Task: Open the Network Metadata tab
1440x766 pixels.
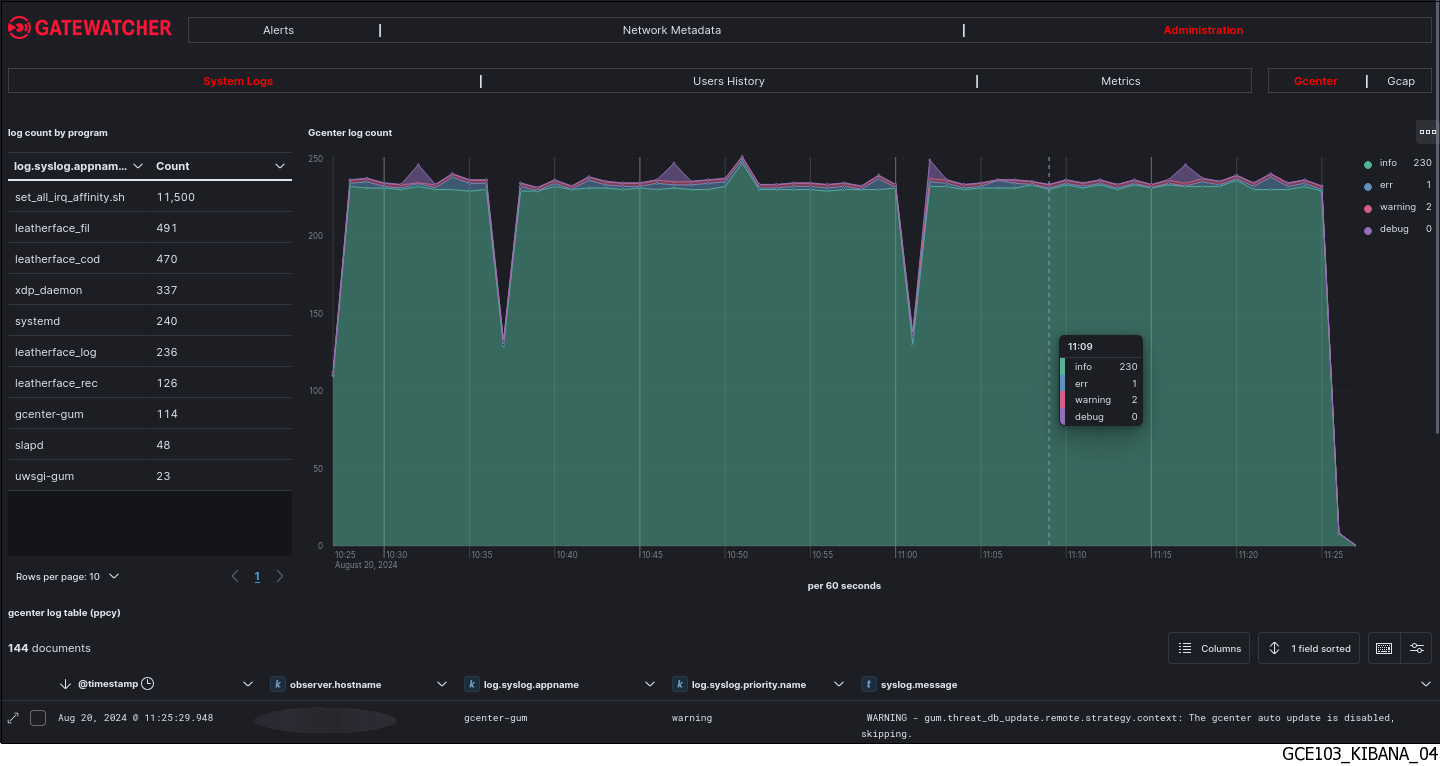Action: point(671,30)
